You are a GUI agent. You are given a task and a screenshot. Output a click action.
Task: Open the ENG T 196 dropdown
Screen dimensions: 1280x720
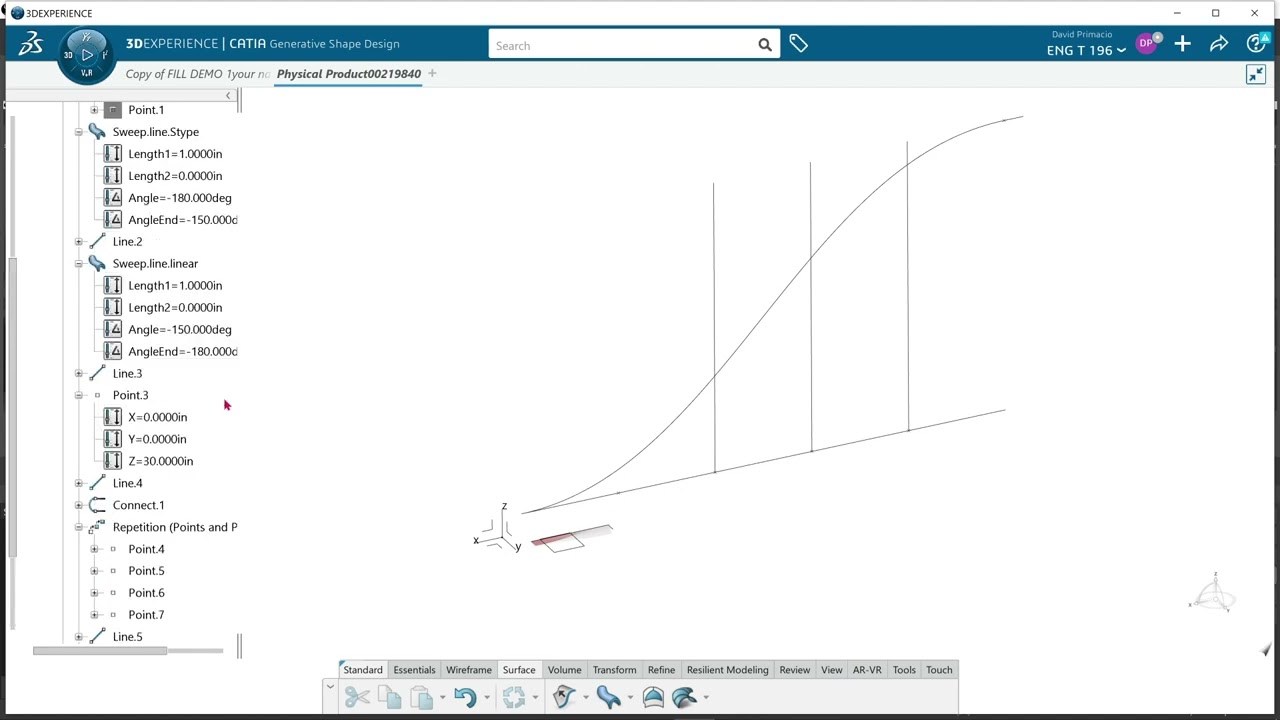pos(1086,50)
